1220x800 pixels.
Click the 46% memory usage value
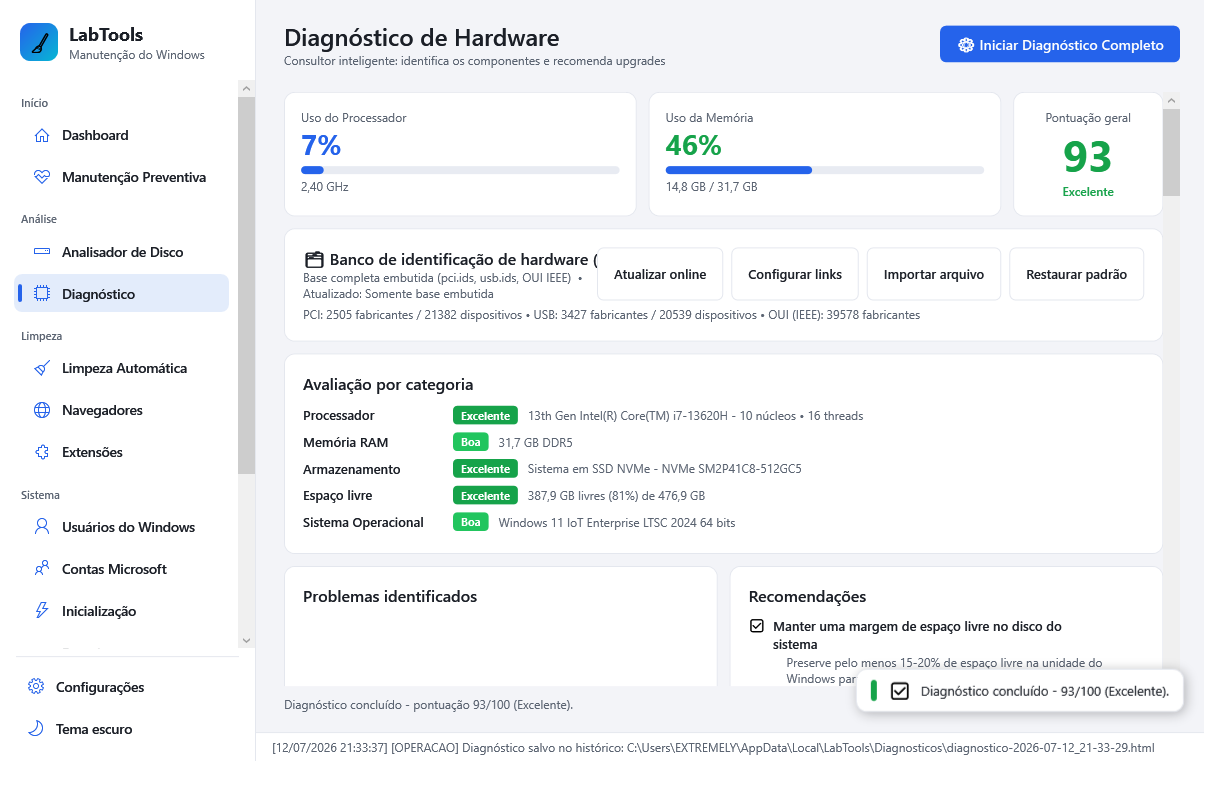pos(694,145)
